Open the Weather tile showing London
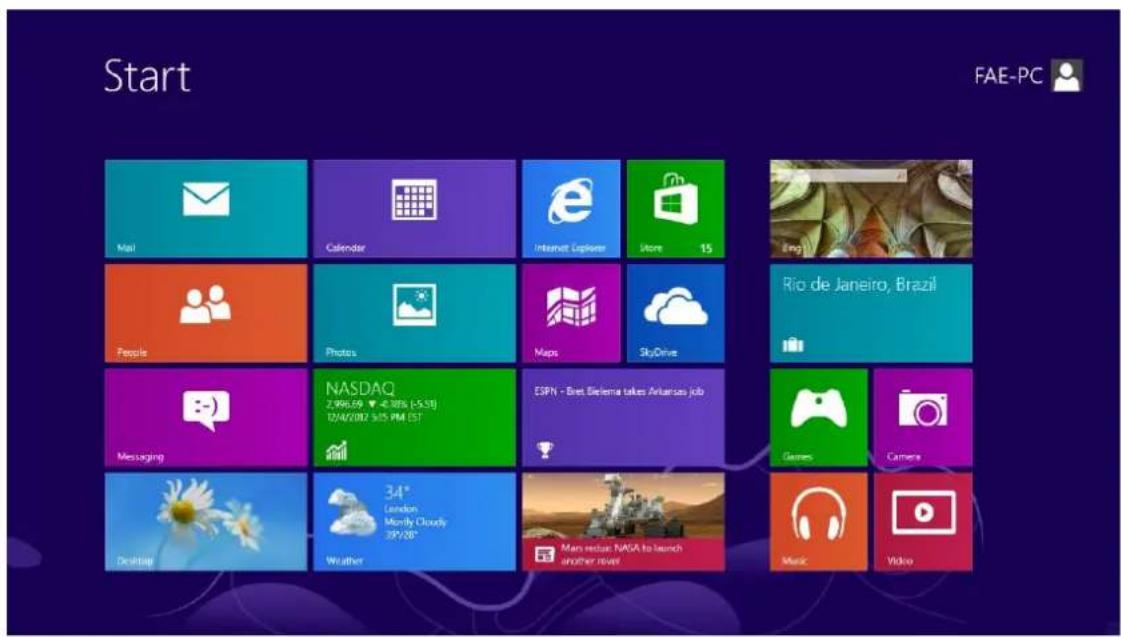The width and height of the screenshot is (1121, 637). click(x=415, y=522)
